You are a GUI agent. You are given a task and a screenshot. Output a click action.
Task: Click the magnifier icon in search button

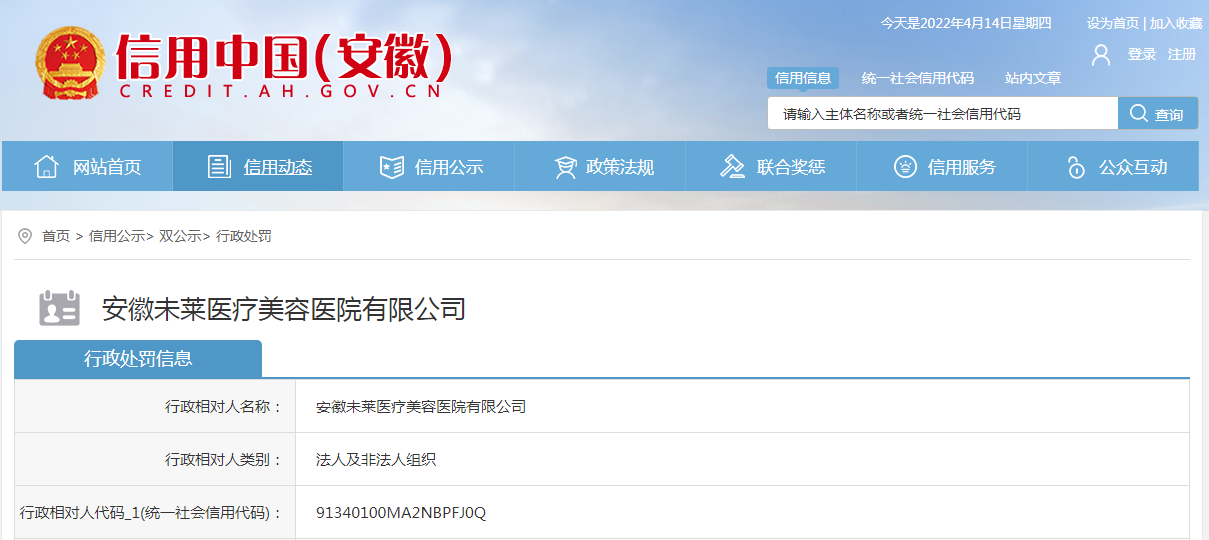pyautogui.click(x=1138, y=114)
